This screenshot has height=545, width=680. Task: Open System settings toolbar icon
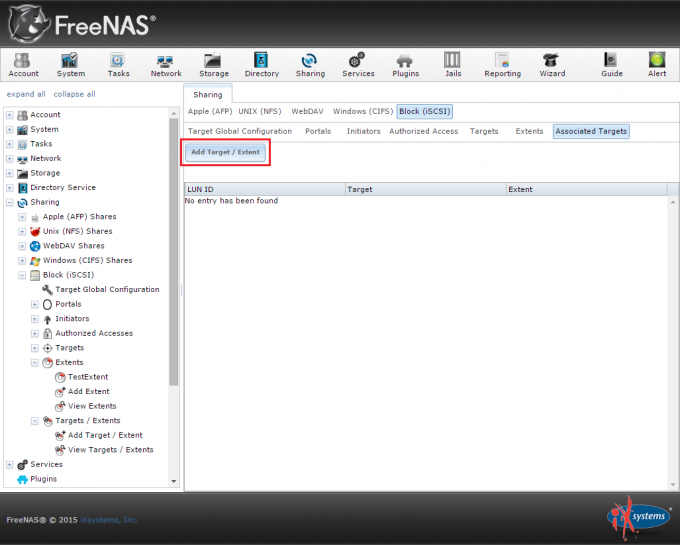pos(71,65)
